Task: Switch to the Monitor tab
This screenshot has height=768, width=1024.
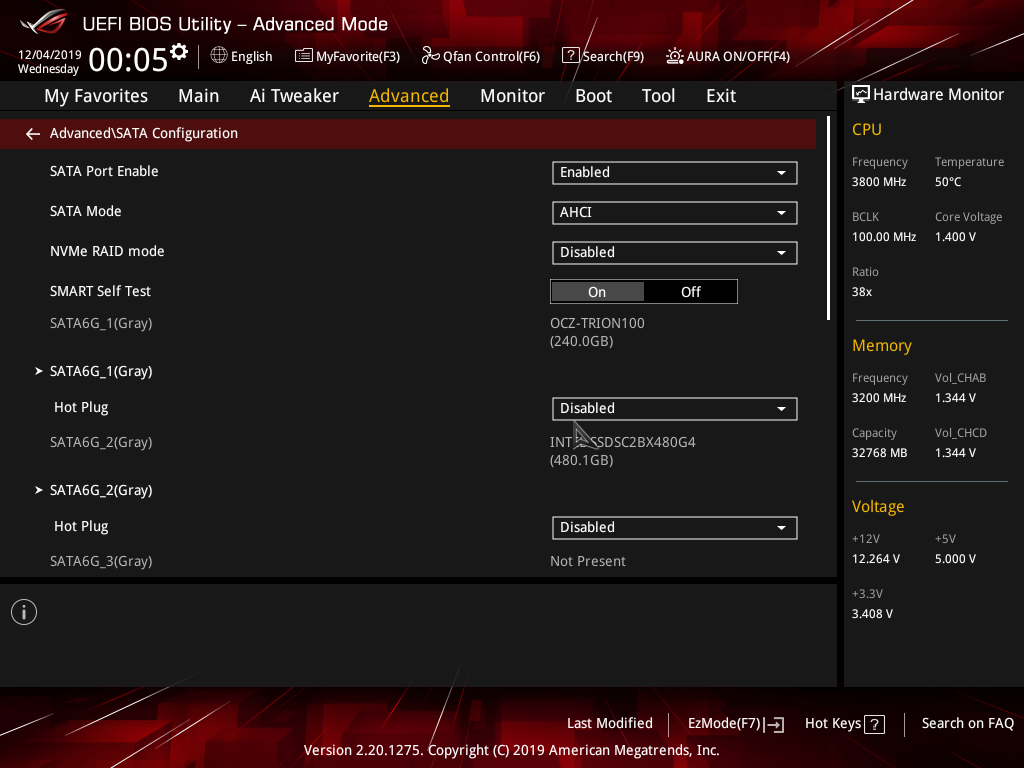Action: click(512, 96)
